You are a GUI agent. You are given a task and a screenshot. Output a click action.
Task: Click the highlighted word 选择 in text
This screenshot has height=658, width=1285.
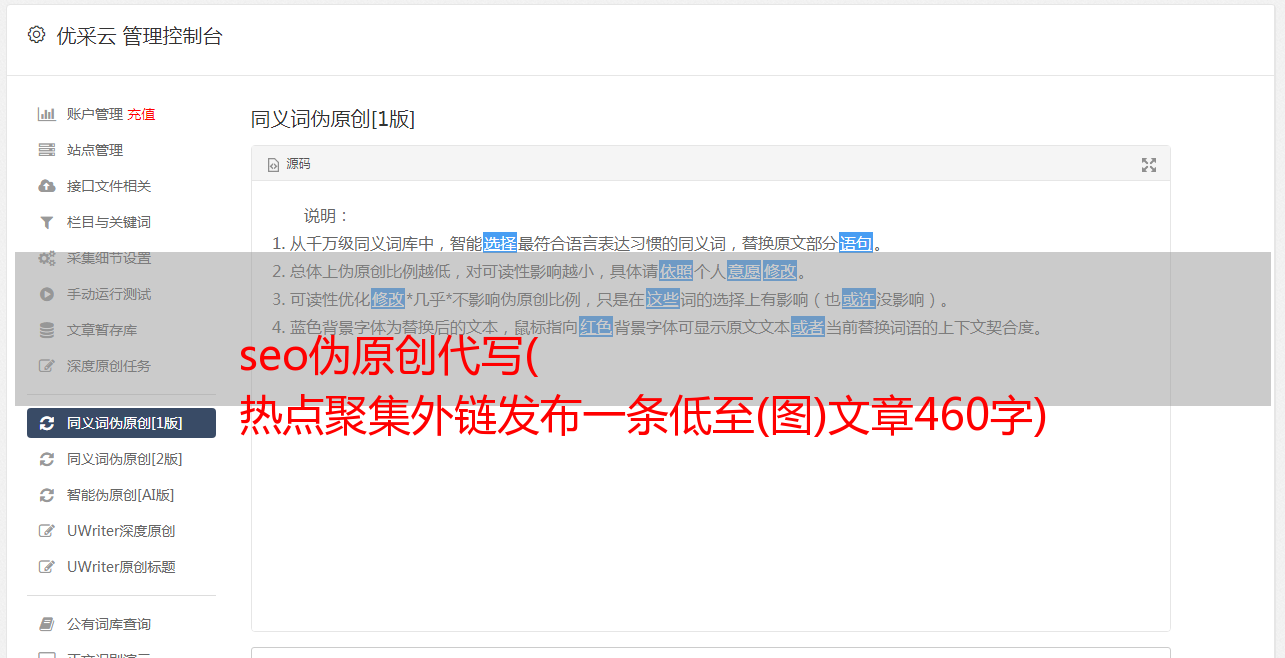click(x=500, y=243)
